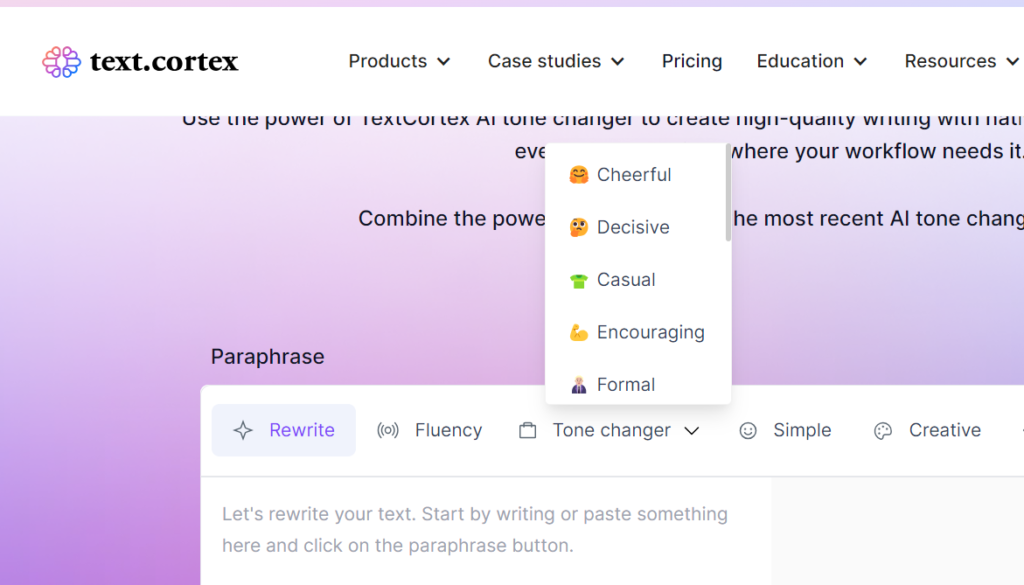The width and height of the screenshot is (1024, 585).
Task: Select the Cheerful tone option
Action: (637, 175)
